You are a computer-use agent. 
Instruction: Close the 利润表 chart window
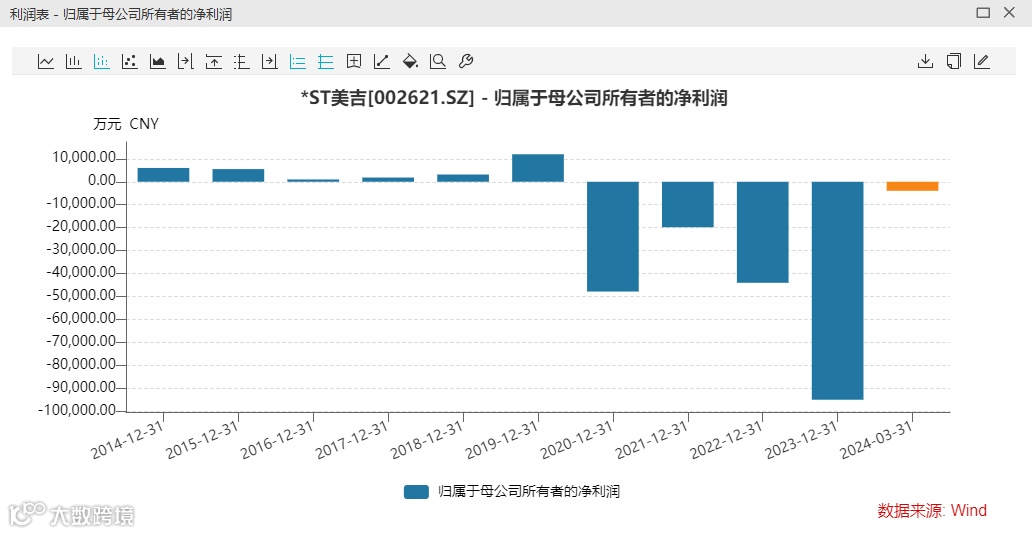pos(1010,13)
